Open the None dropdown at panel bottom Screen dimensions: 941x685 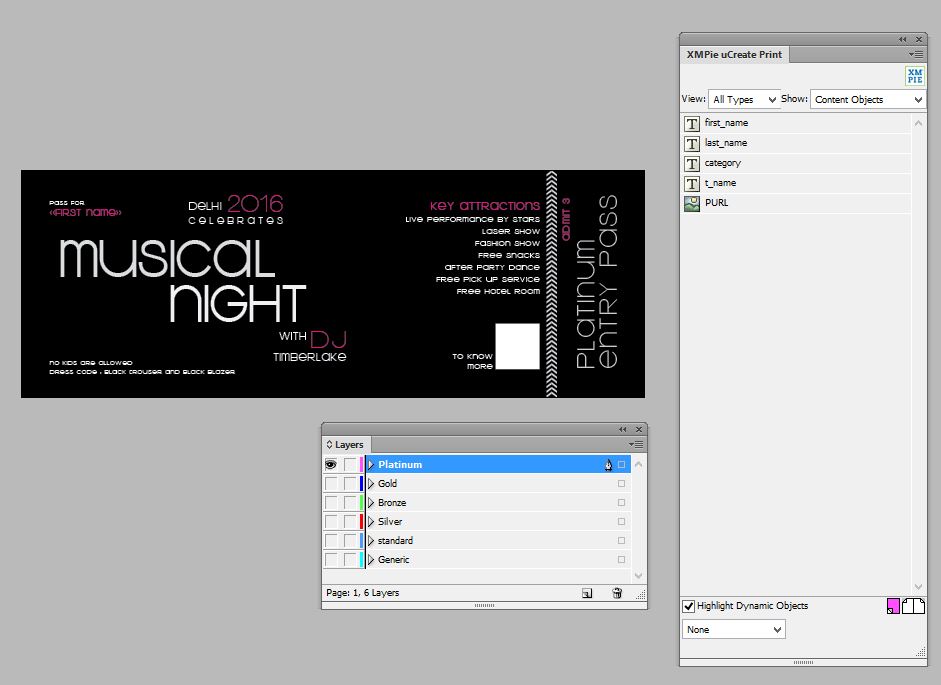[x=733, y=630]
